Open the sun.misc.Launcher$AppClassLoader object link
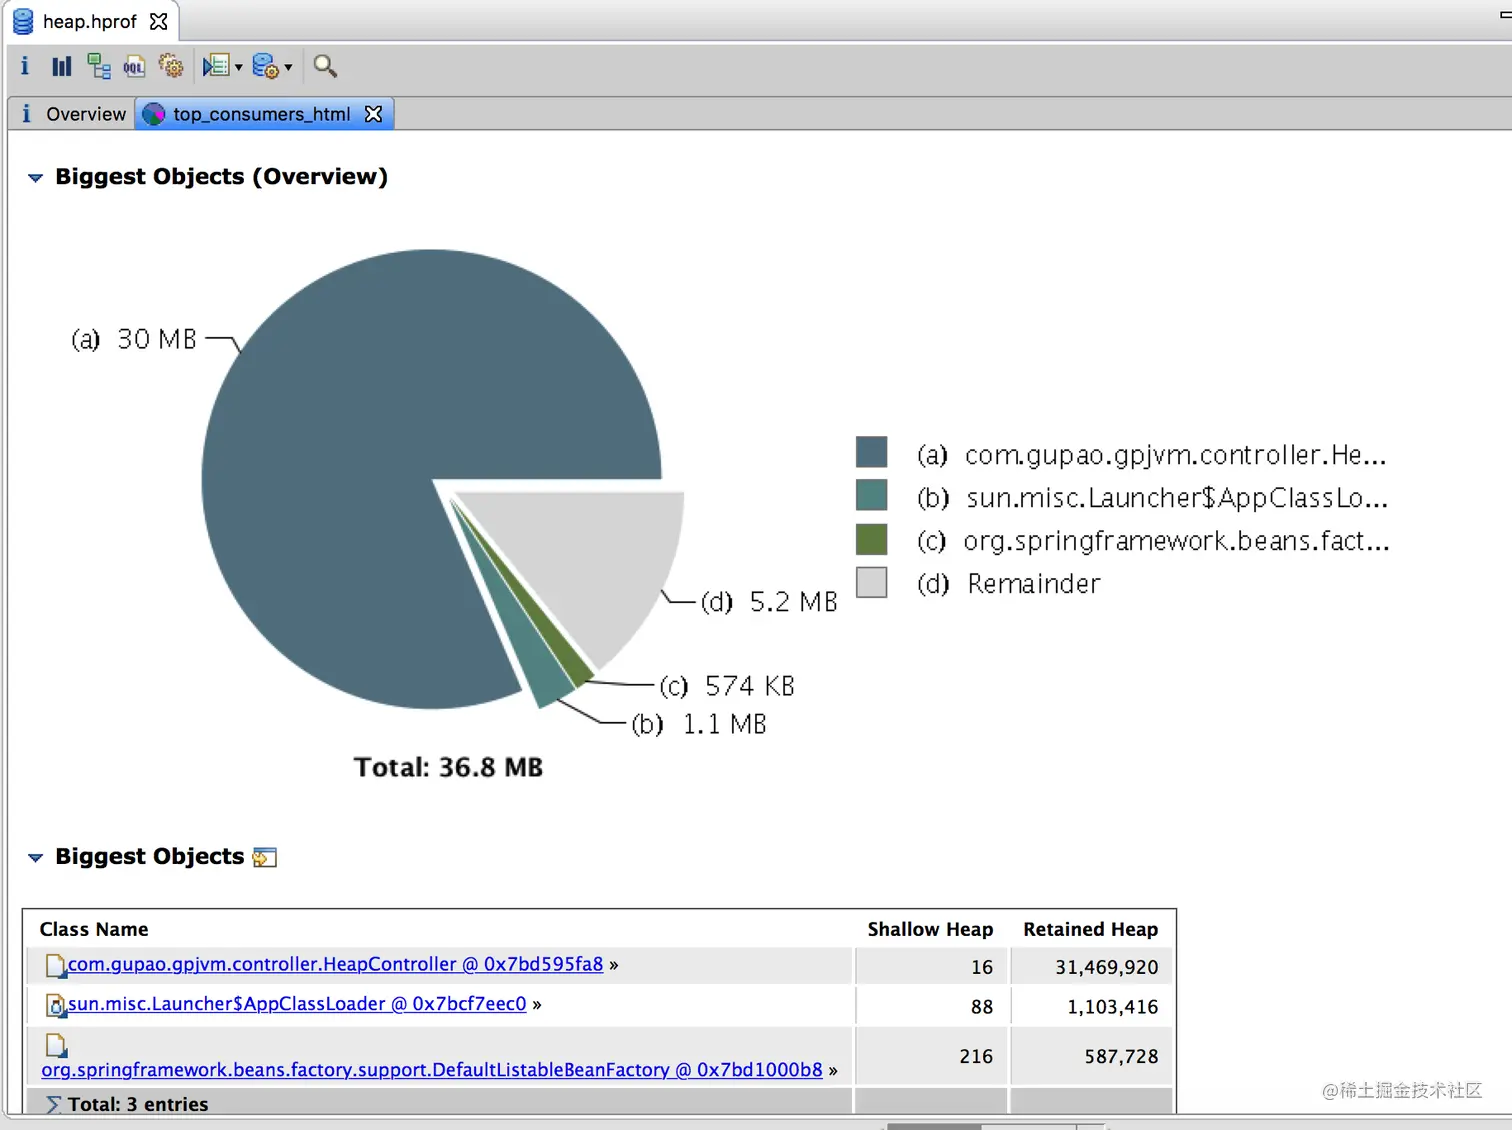This screenshot has width=1512, height=1130. tap(297, 1004)
